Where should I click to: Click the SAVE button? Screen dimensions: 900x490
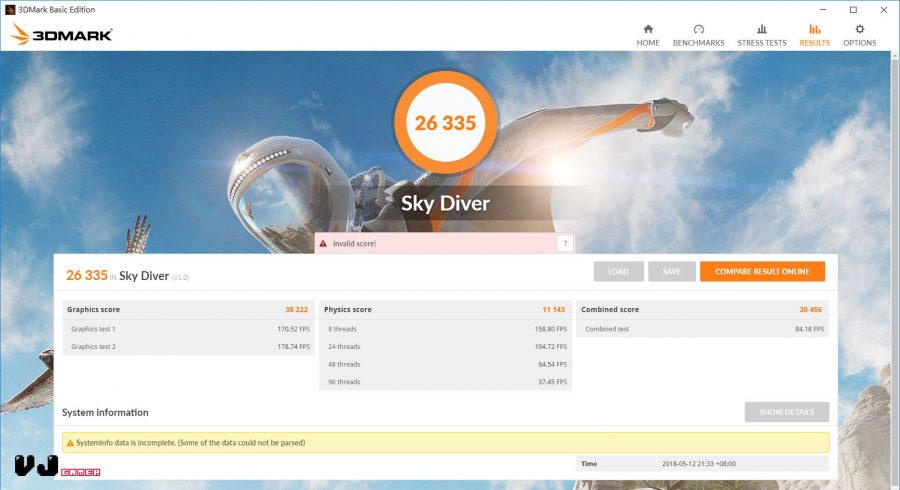[x=672, y=271]
